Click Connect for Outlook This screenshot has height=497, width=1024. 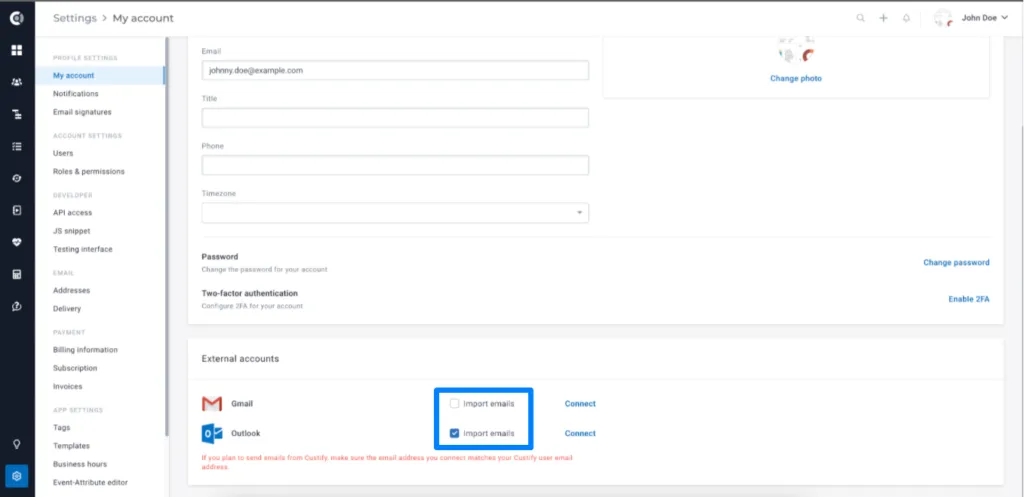tap(581, 433)
